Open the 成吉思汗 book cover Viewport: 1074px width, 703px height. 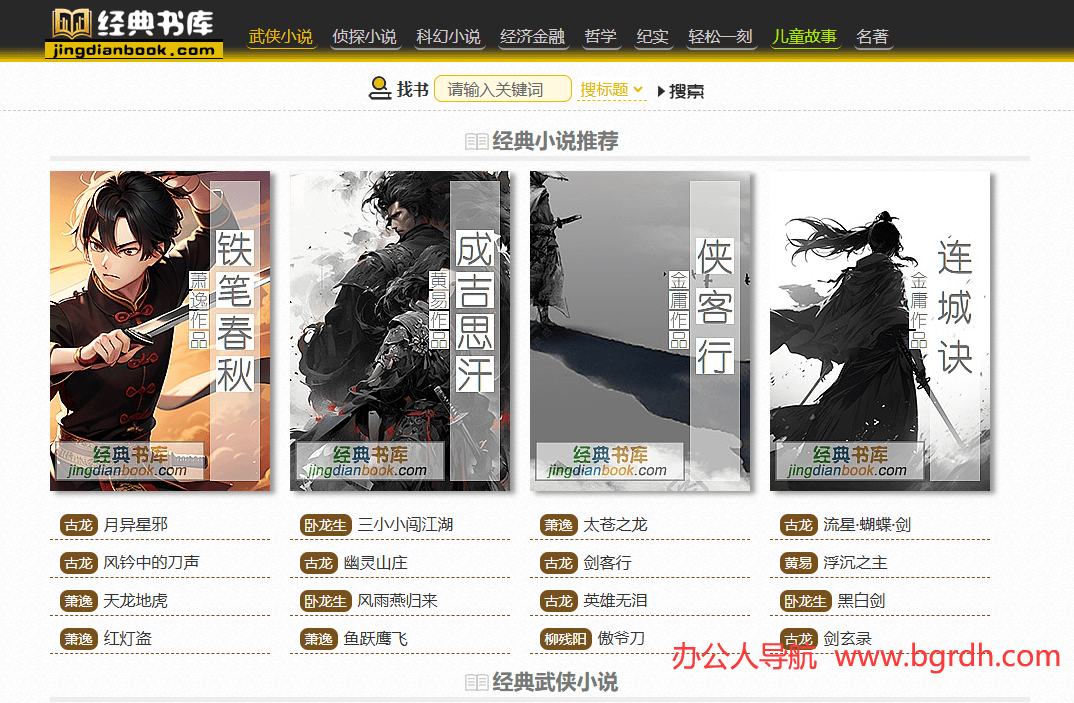pos(400,331)
